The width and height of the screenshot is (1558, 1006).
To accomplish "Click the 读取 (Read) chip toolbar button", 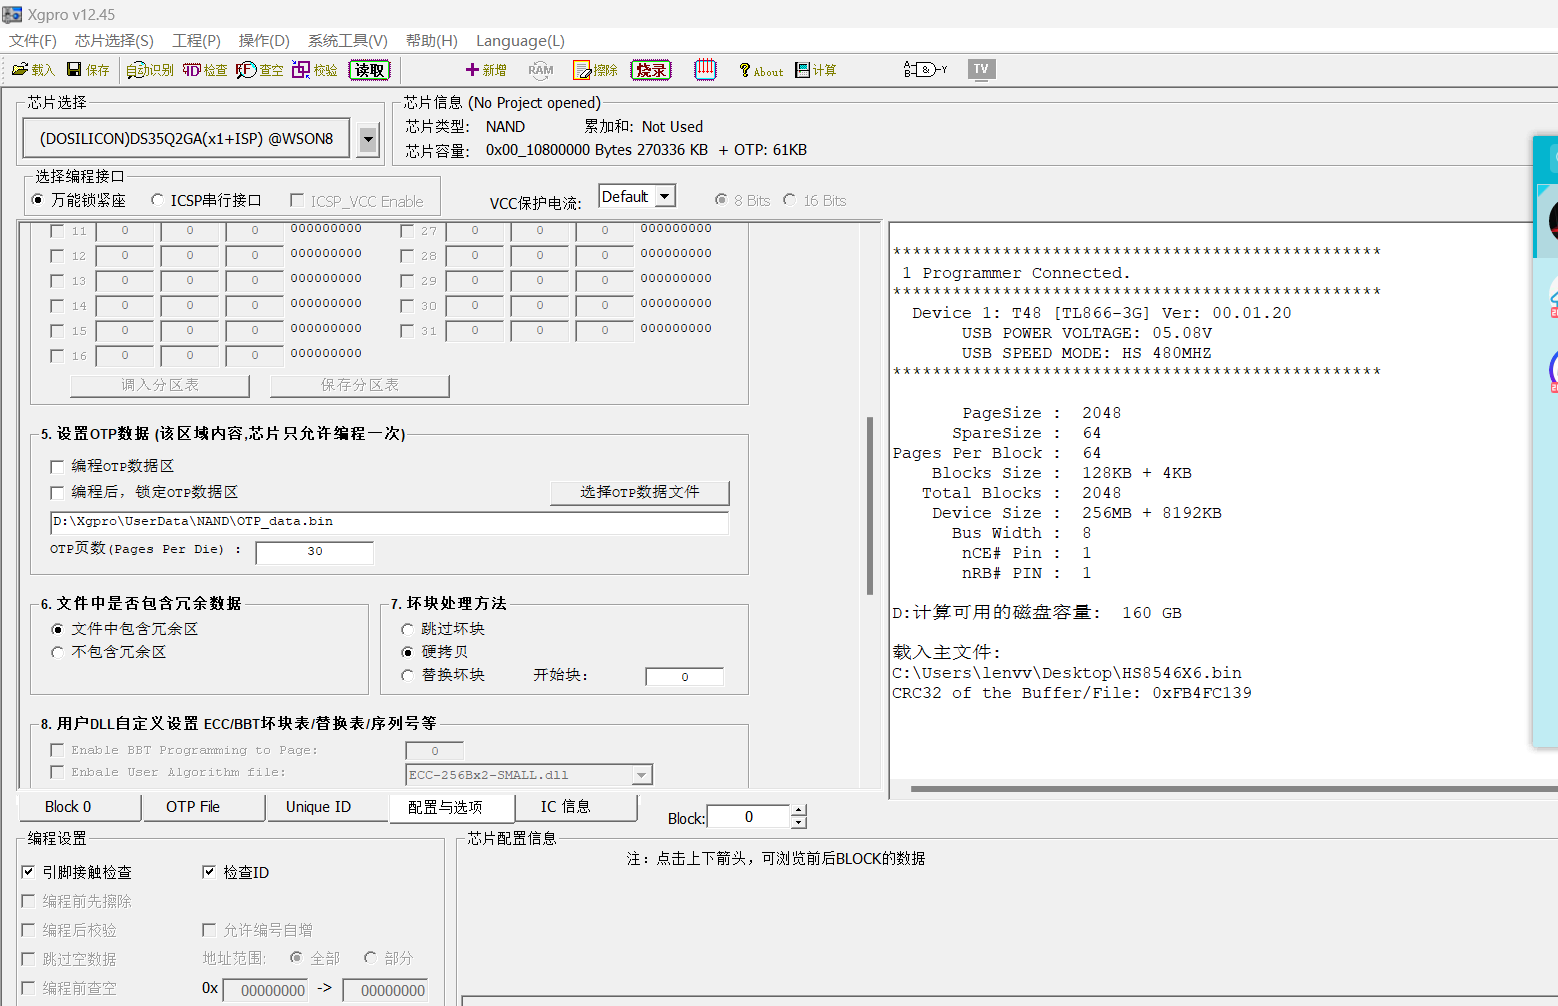I will 369,70.
